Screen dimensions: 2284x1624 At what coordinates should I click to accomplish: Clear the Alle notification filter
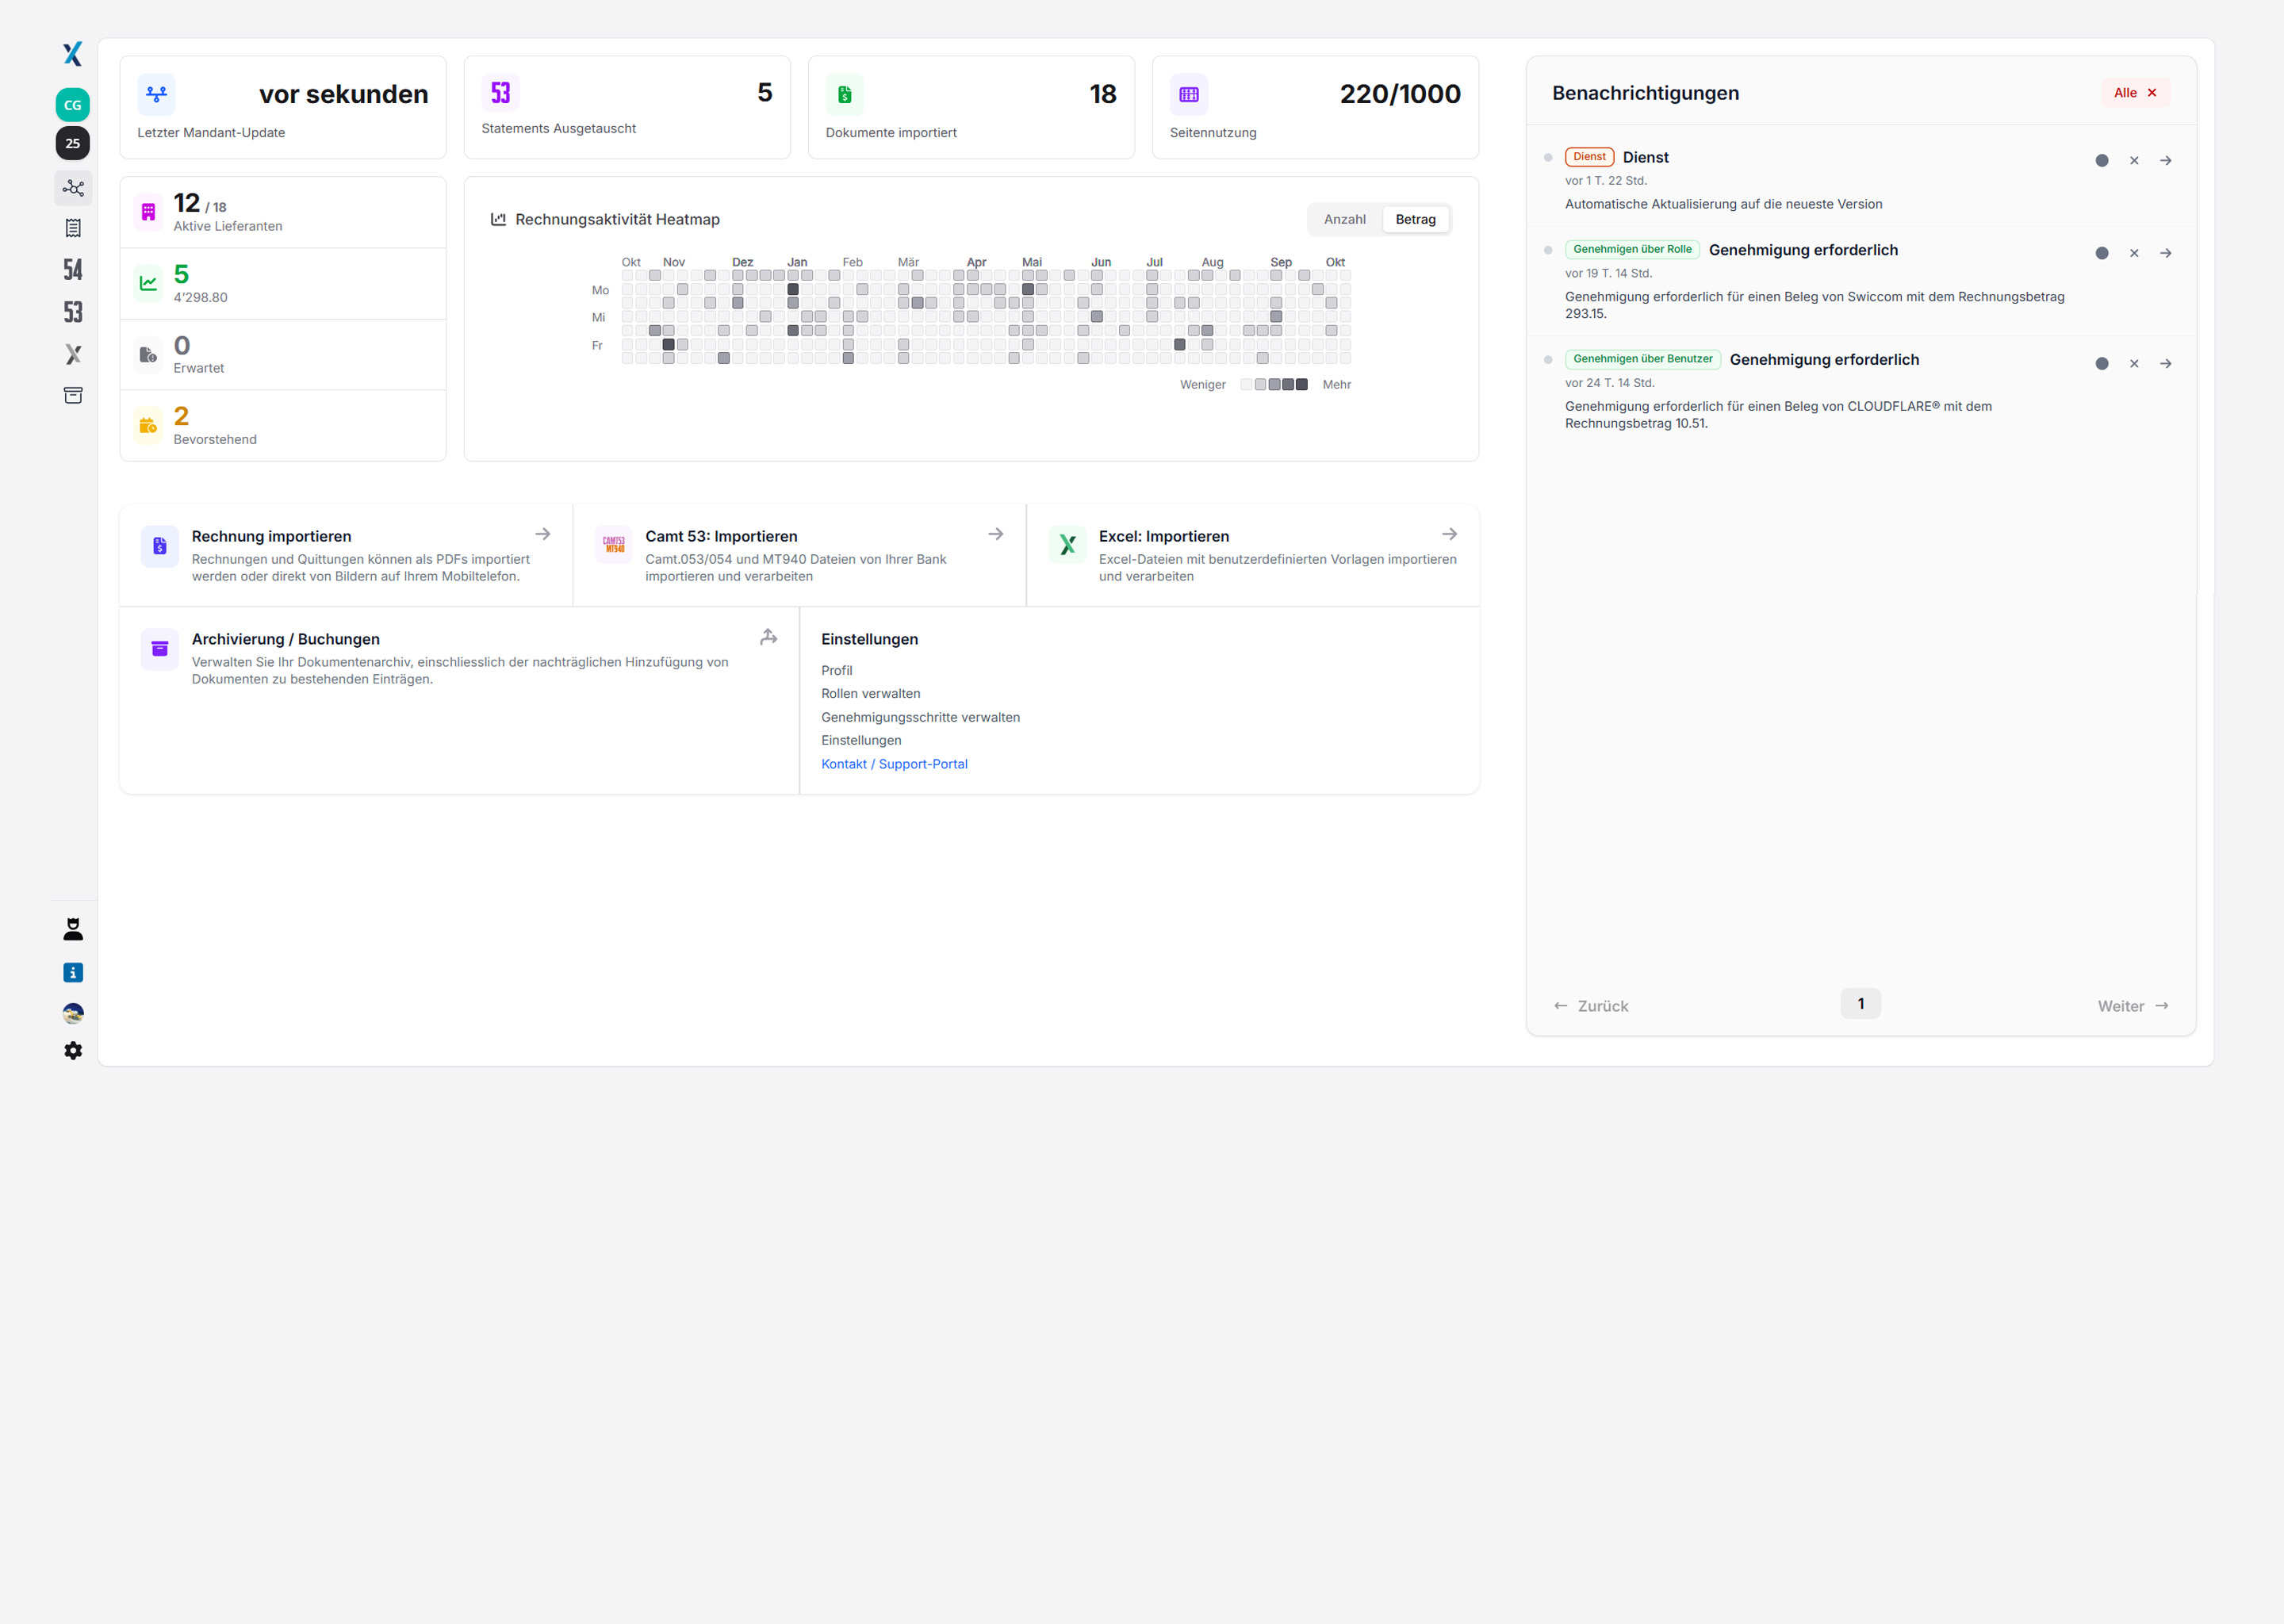pos(2151,93)
